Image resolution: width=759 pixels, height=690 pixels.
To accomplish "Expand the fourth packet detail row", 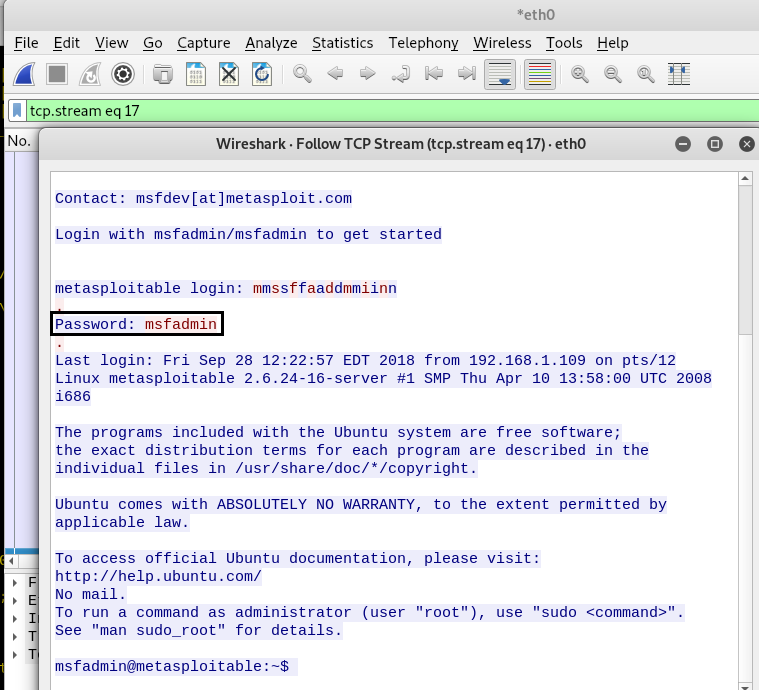I will click(x=15, y=636).
